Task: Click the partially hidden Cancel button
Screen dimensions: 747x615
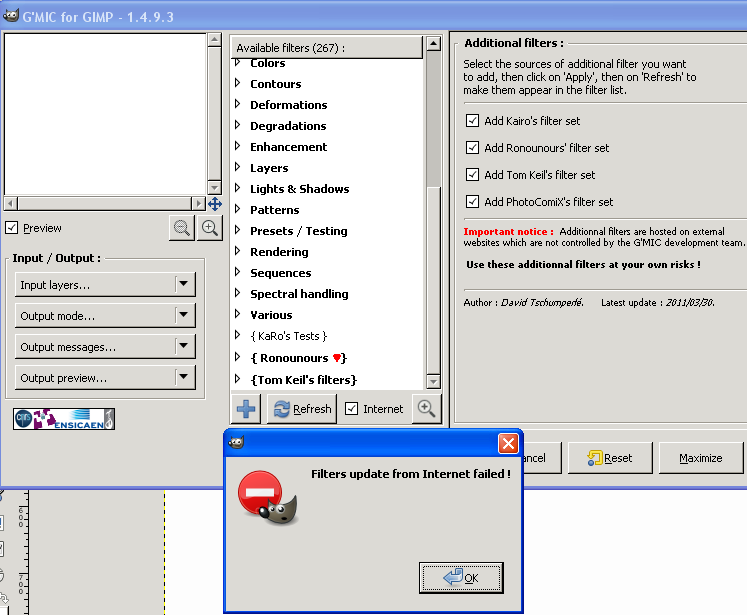Action: point(542,458)
